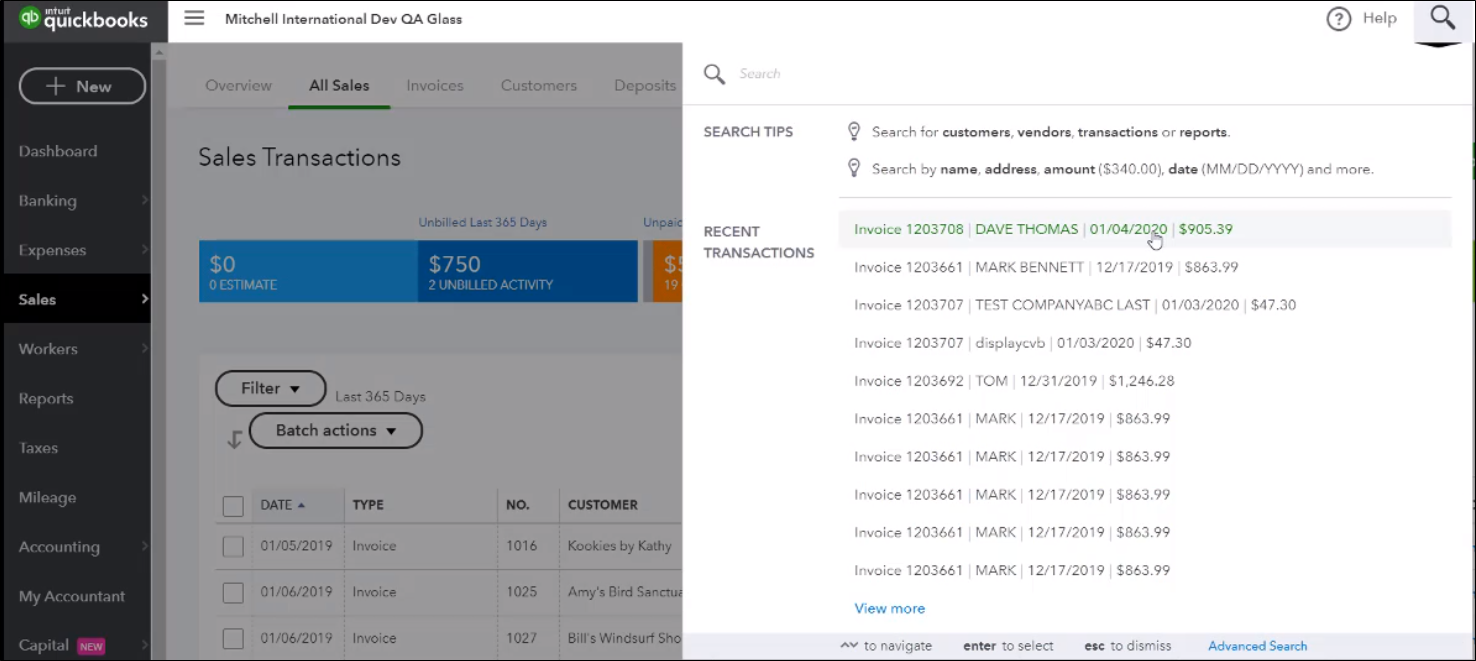Tick the select-all checkbox in table header

[233, 506]
